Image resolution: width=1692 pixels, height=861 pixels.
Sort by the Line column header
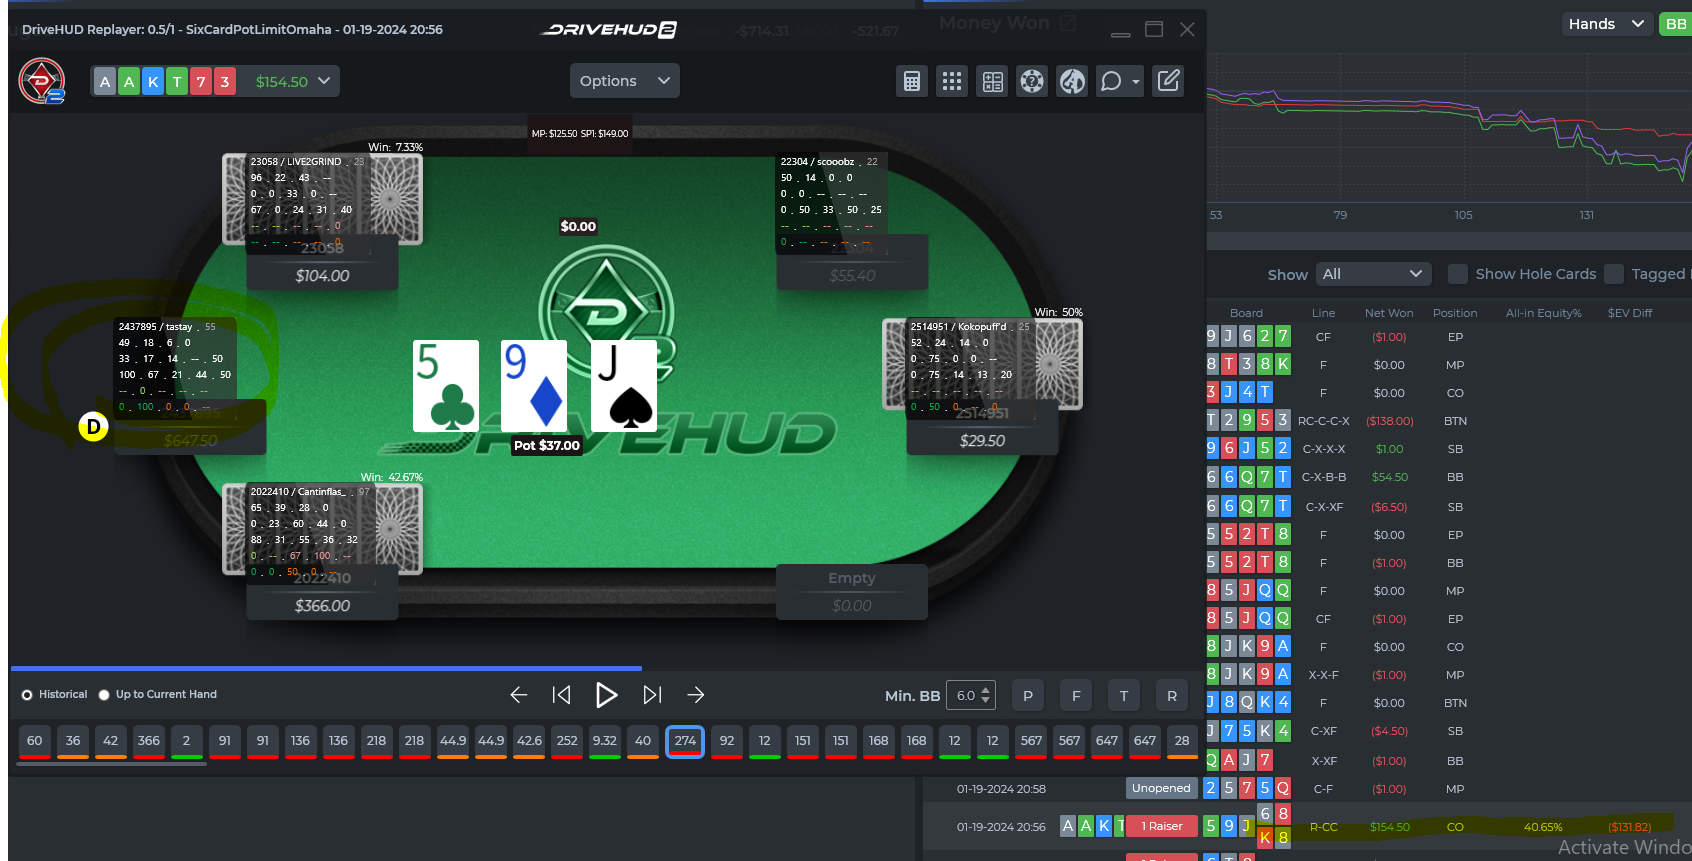pyautogui.click(x=1323, y=313)
